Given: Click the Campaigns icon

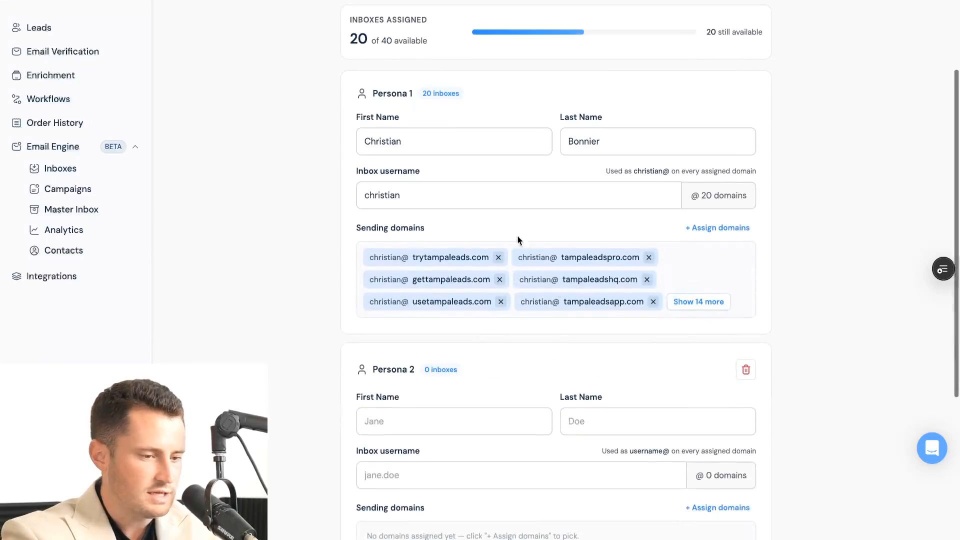Looking at the screenshot, I should [x=34, y=189].
